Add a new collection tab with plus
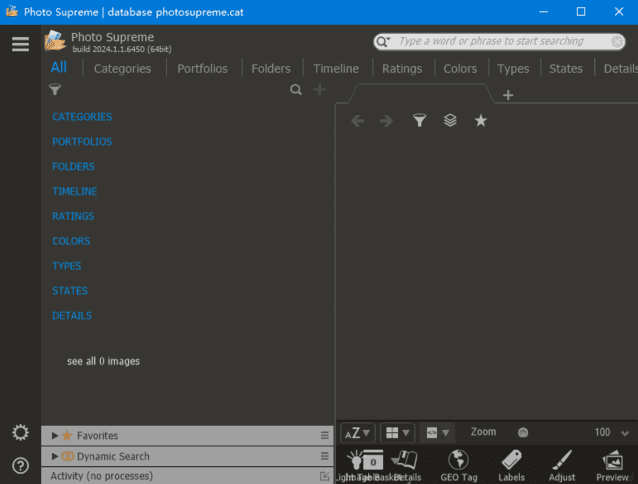Screen dimensions: 638x484 click(x=508, y=95)
